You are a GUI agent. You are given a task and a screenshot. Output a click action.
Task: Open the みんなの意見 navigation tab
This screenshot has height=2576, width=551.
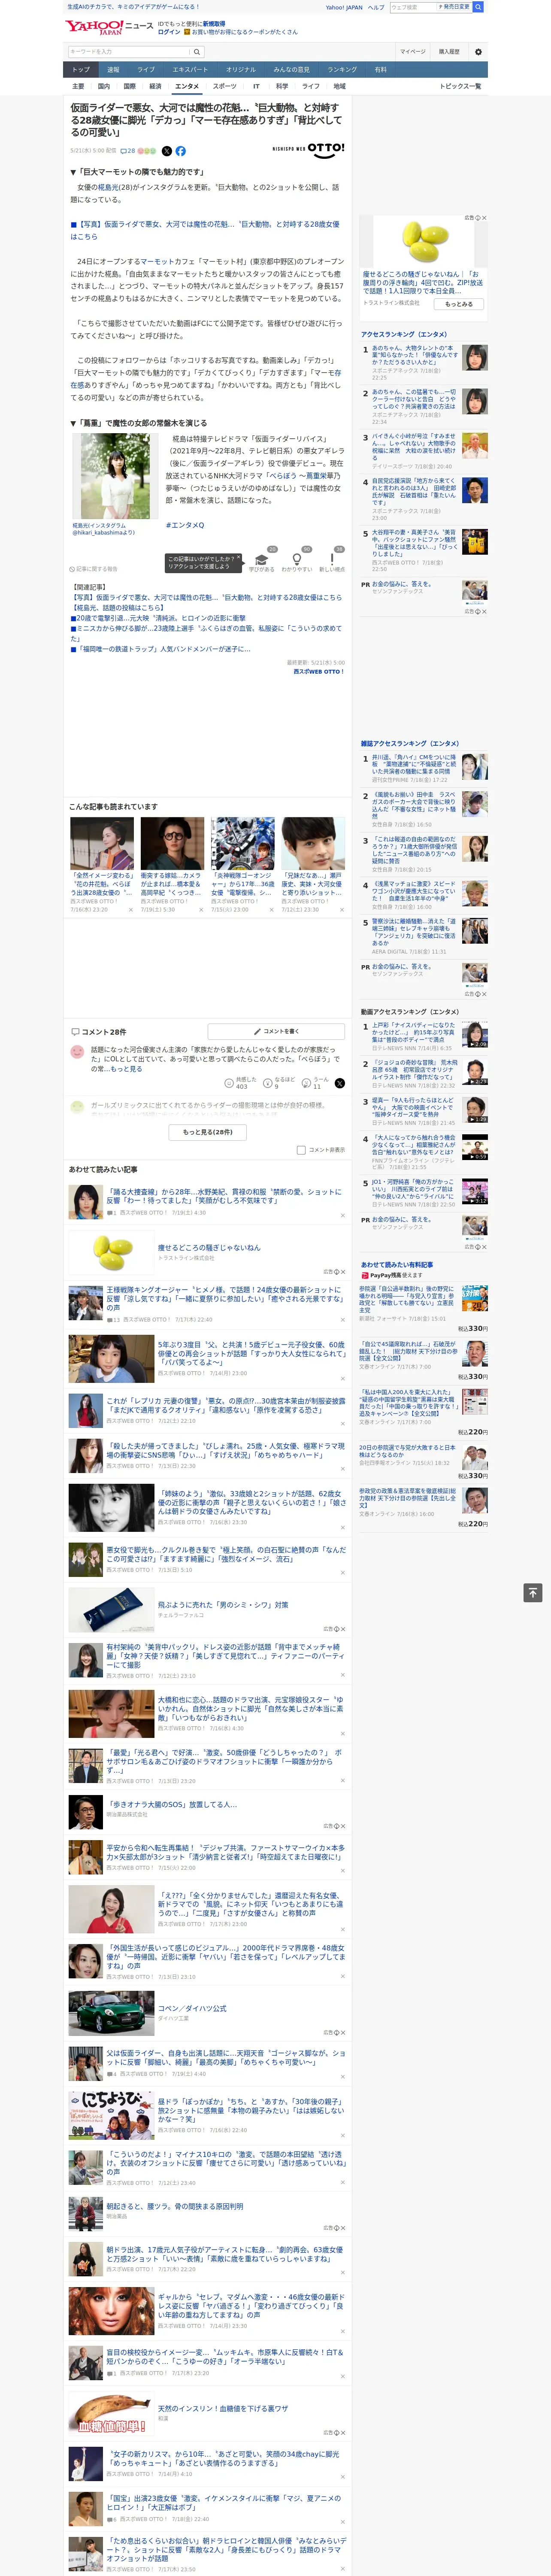(x=291, y=70)
